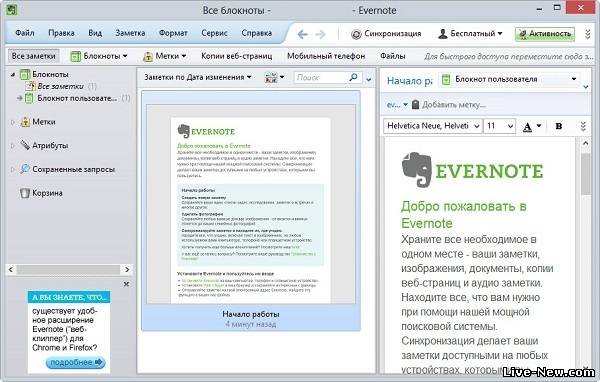Select Блокнот пользователя in the sidebar tree

point(77,98)
